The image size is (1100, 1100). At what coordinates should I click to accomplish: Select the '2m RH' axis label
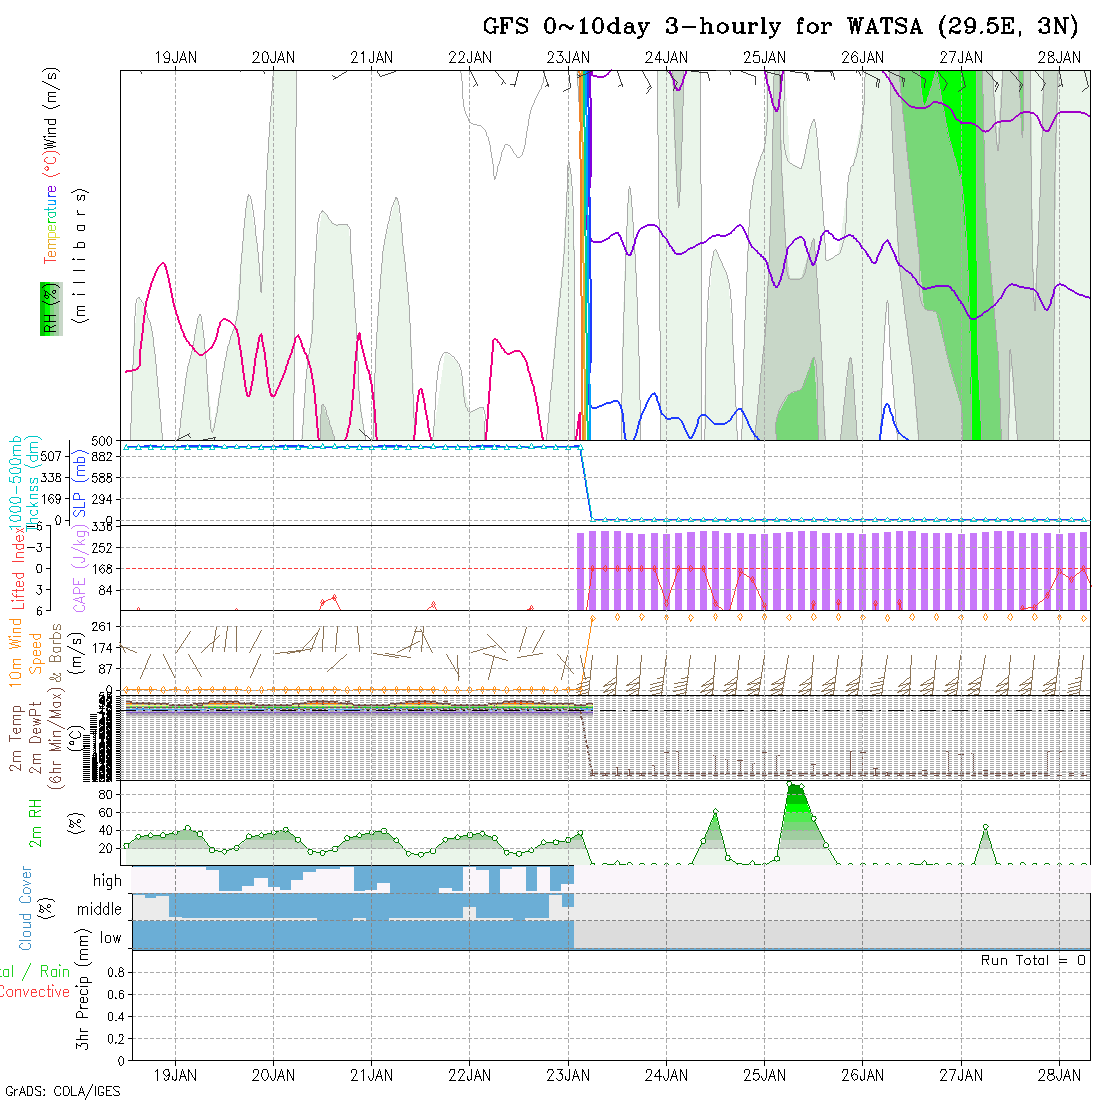click(35, 823)
